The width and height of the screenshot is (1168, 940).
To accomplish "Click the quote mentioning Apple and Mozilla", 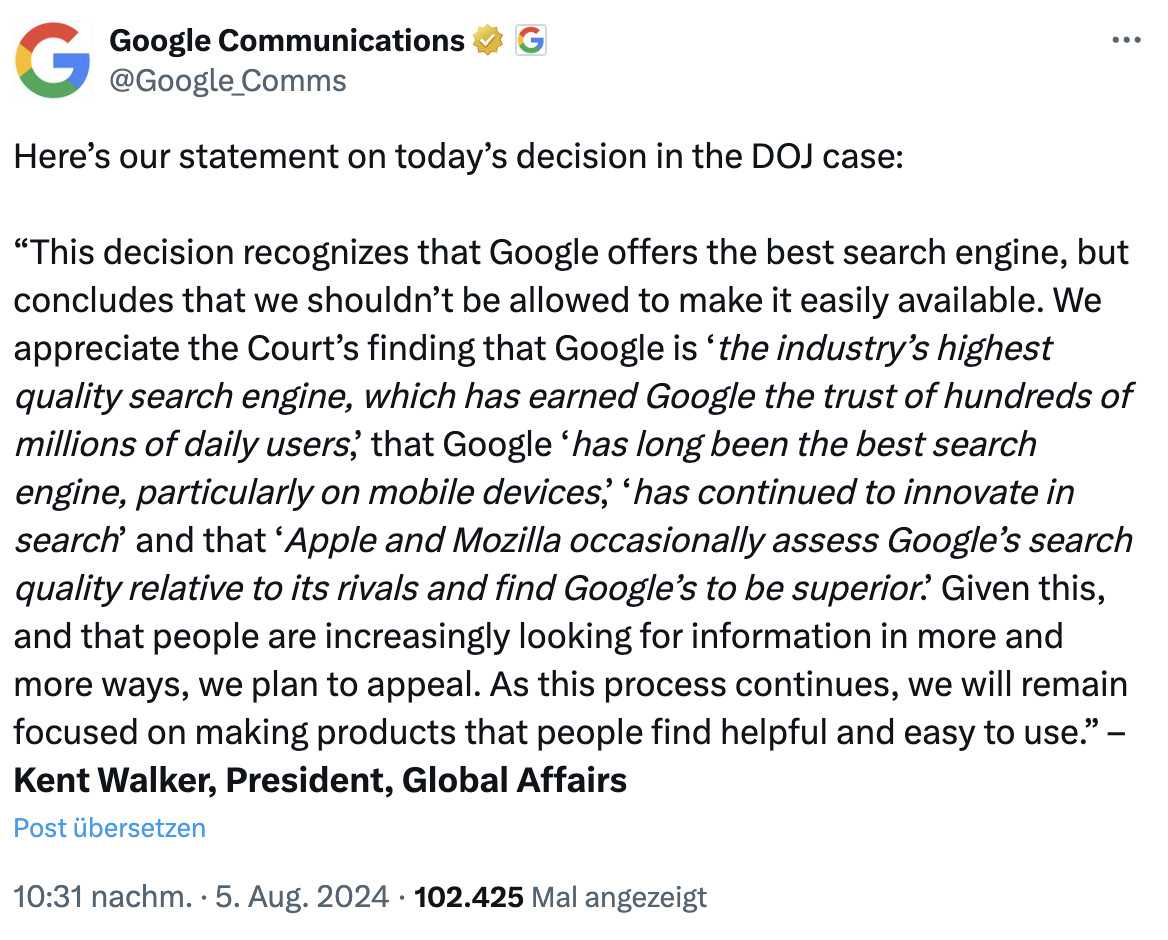I will point(700,540).
